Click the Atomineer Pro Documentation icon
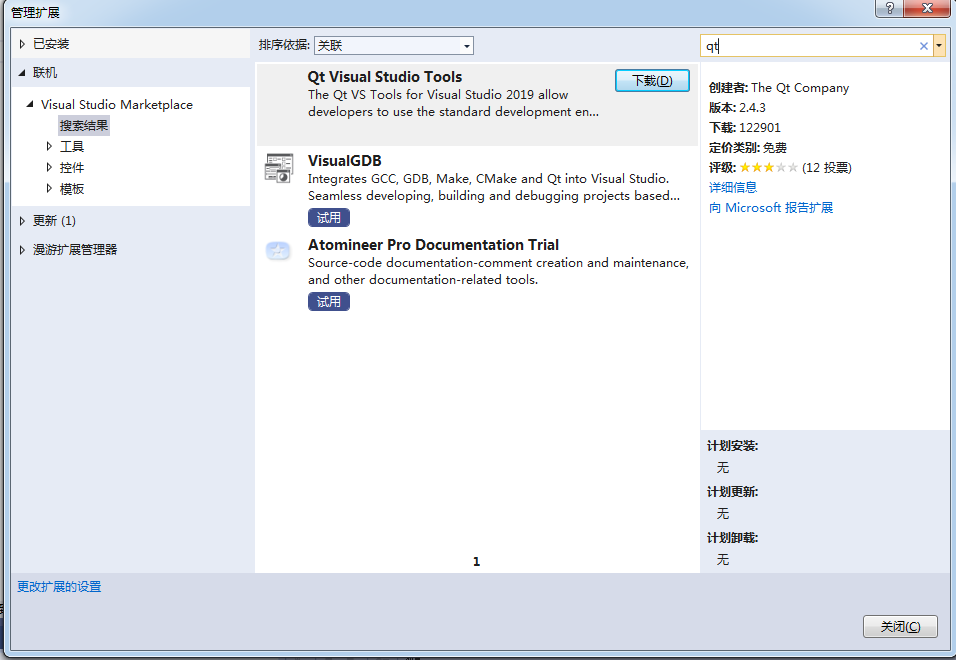 (x=279, y=252)
